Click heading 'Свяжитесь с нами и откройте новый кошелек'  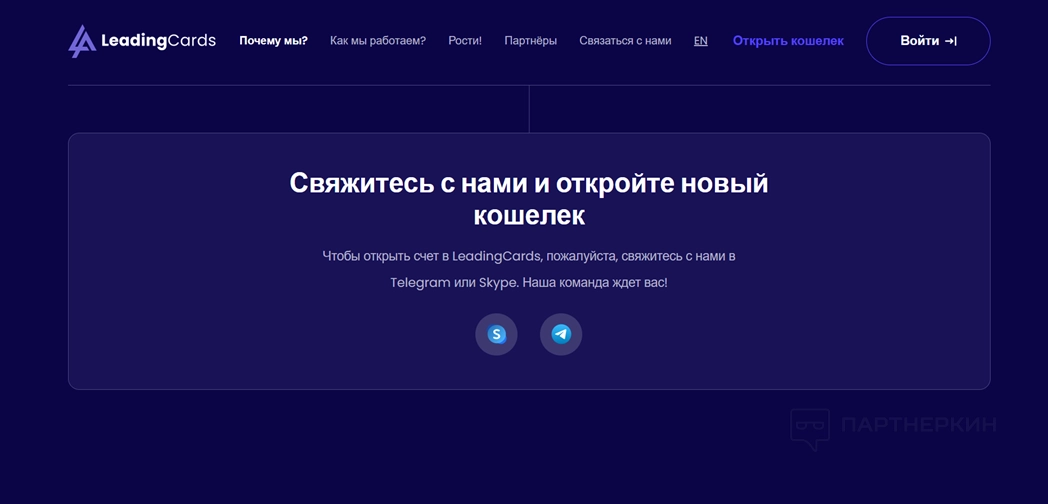click(x=529, y=199)
